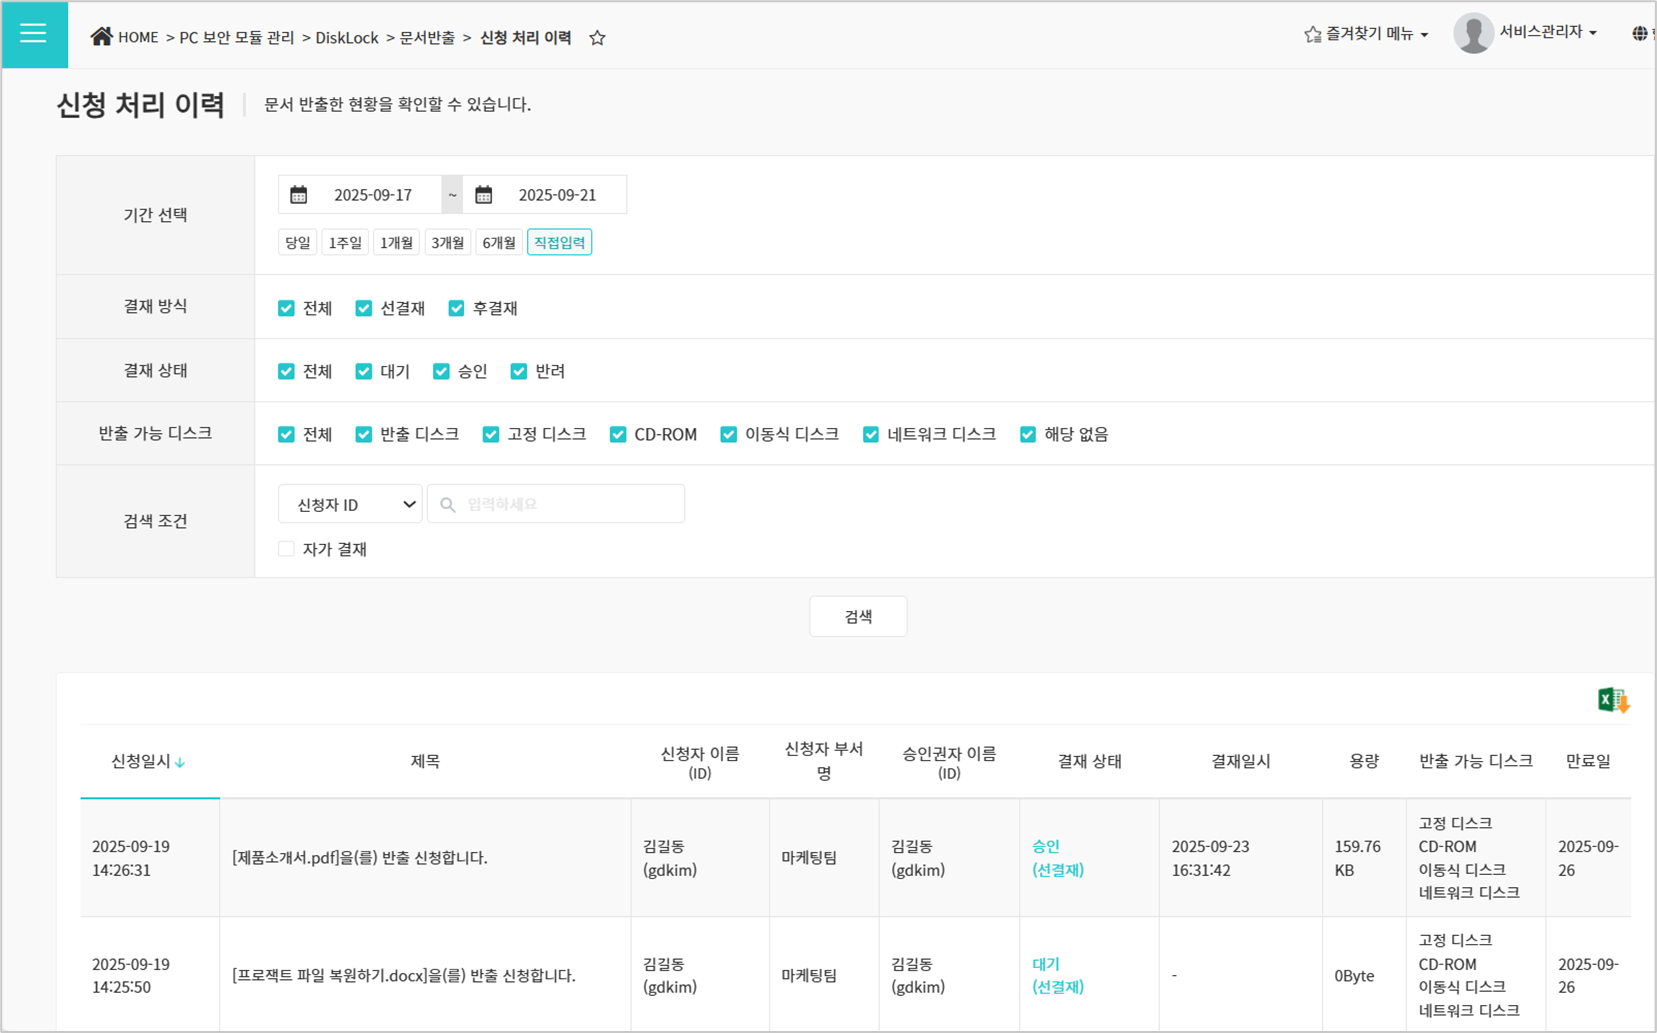
Task: Go to PC 보안 모듈 관리 breadcrumb
Action: tap(236, 38)
